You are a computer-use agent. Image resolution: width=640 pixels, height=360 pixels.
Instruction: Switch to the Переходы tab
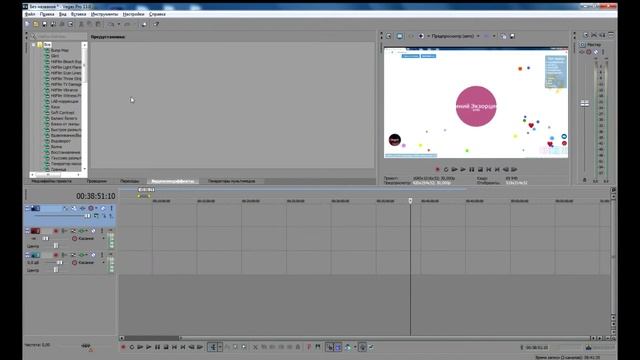coord(129,181)
